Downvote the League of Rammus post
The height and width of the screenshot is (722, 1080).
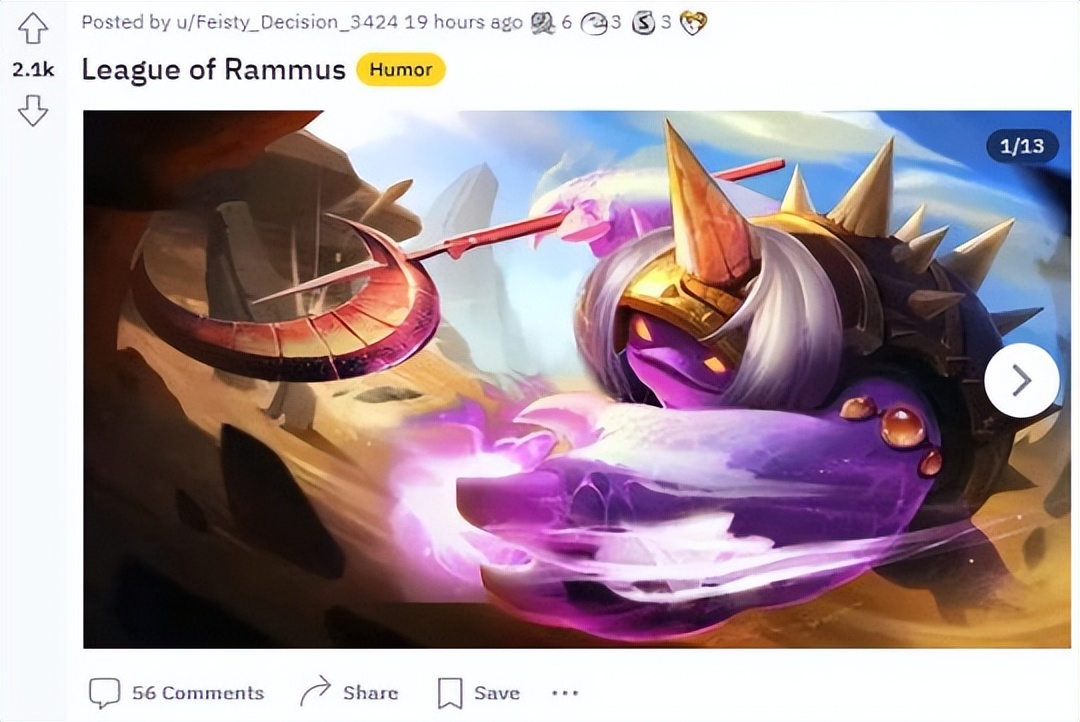(x=32, y=110)
